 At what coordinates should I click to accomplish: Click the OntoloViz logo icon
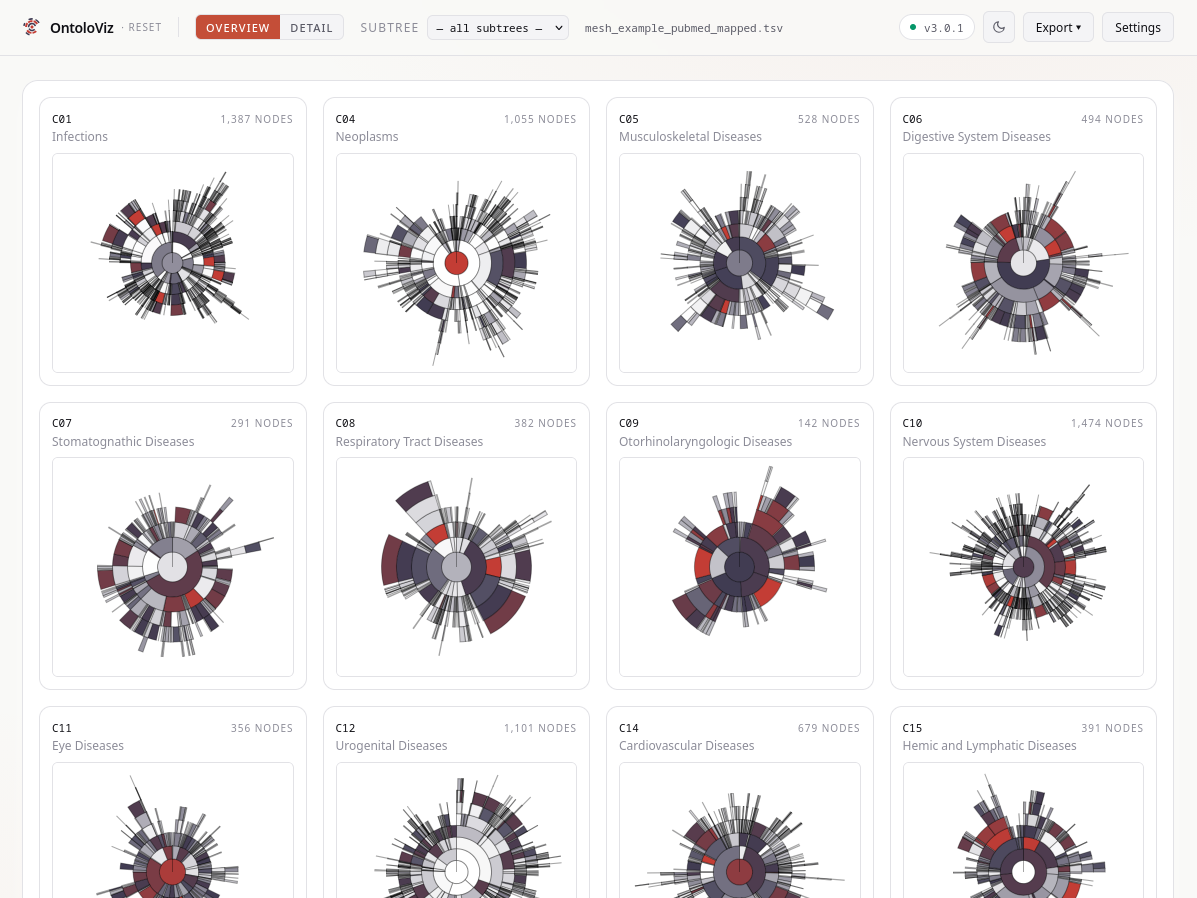[31, 27]
